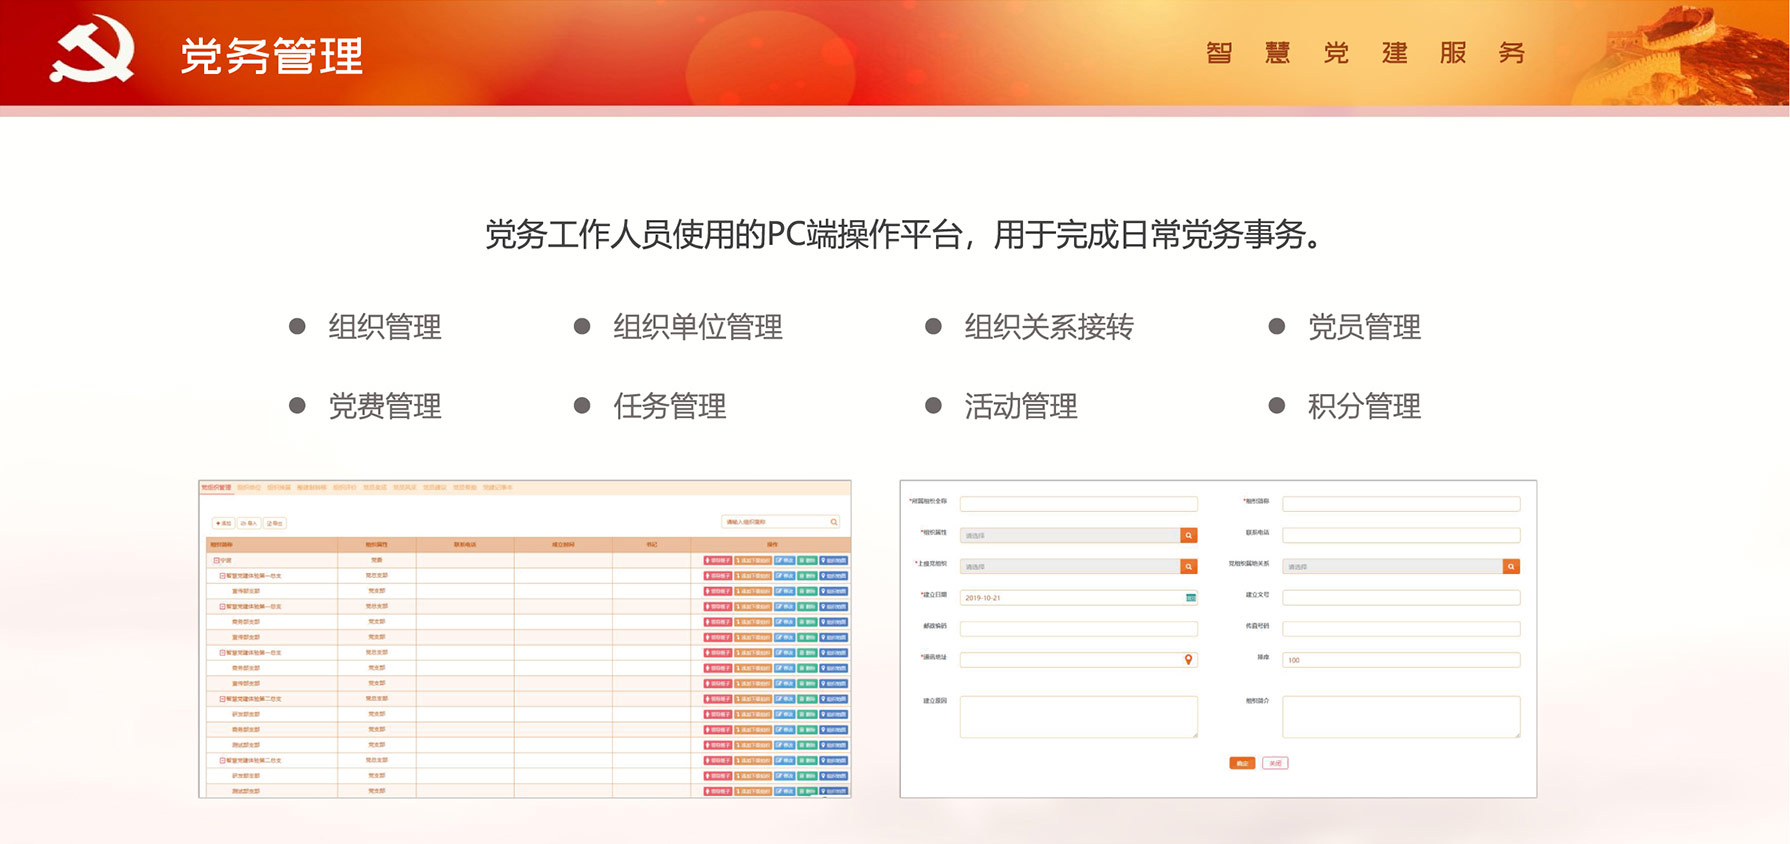Click green delete button in 宁波 row
1790x844 pixels.
tap(807, 561)
